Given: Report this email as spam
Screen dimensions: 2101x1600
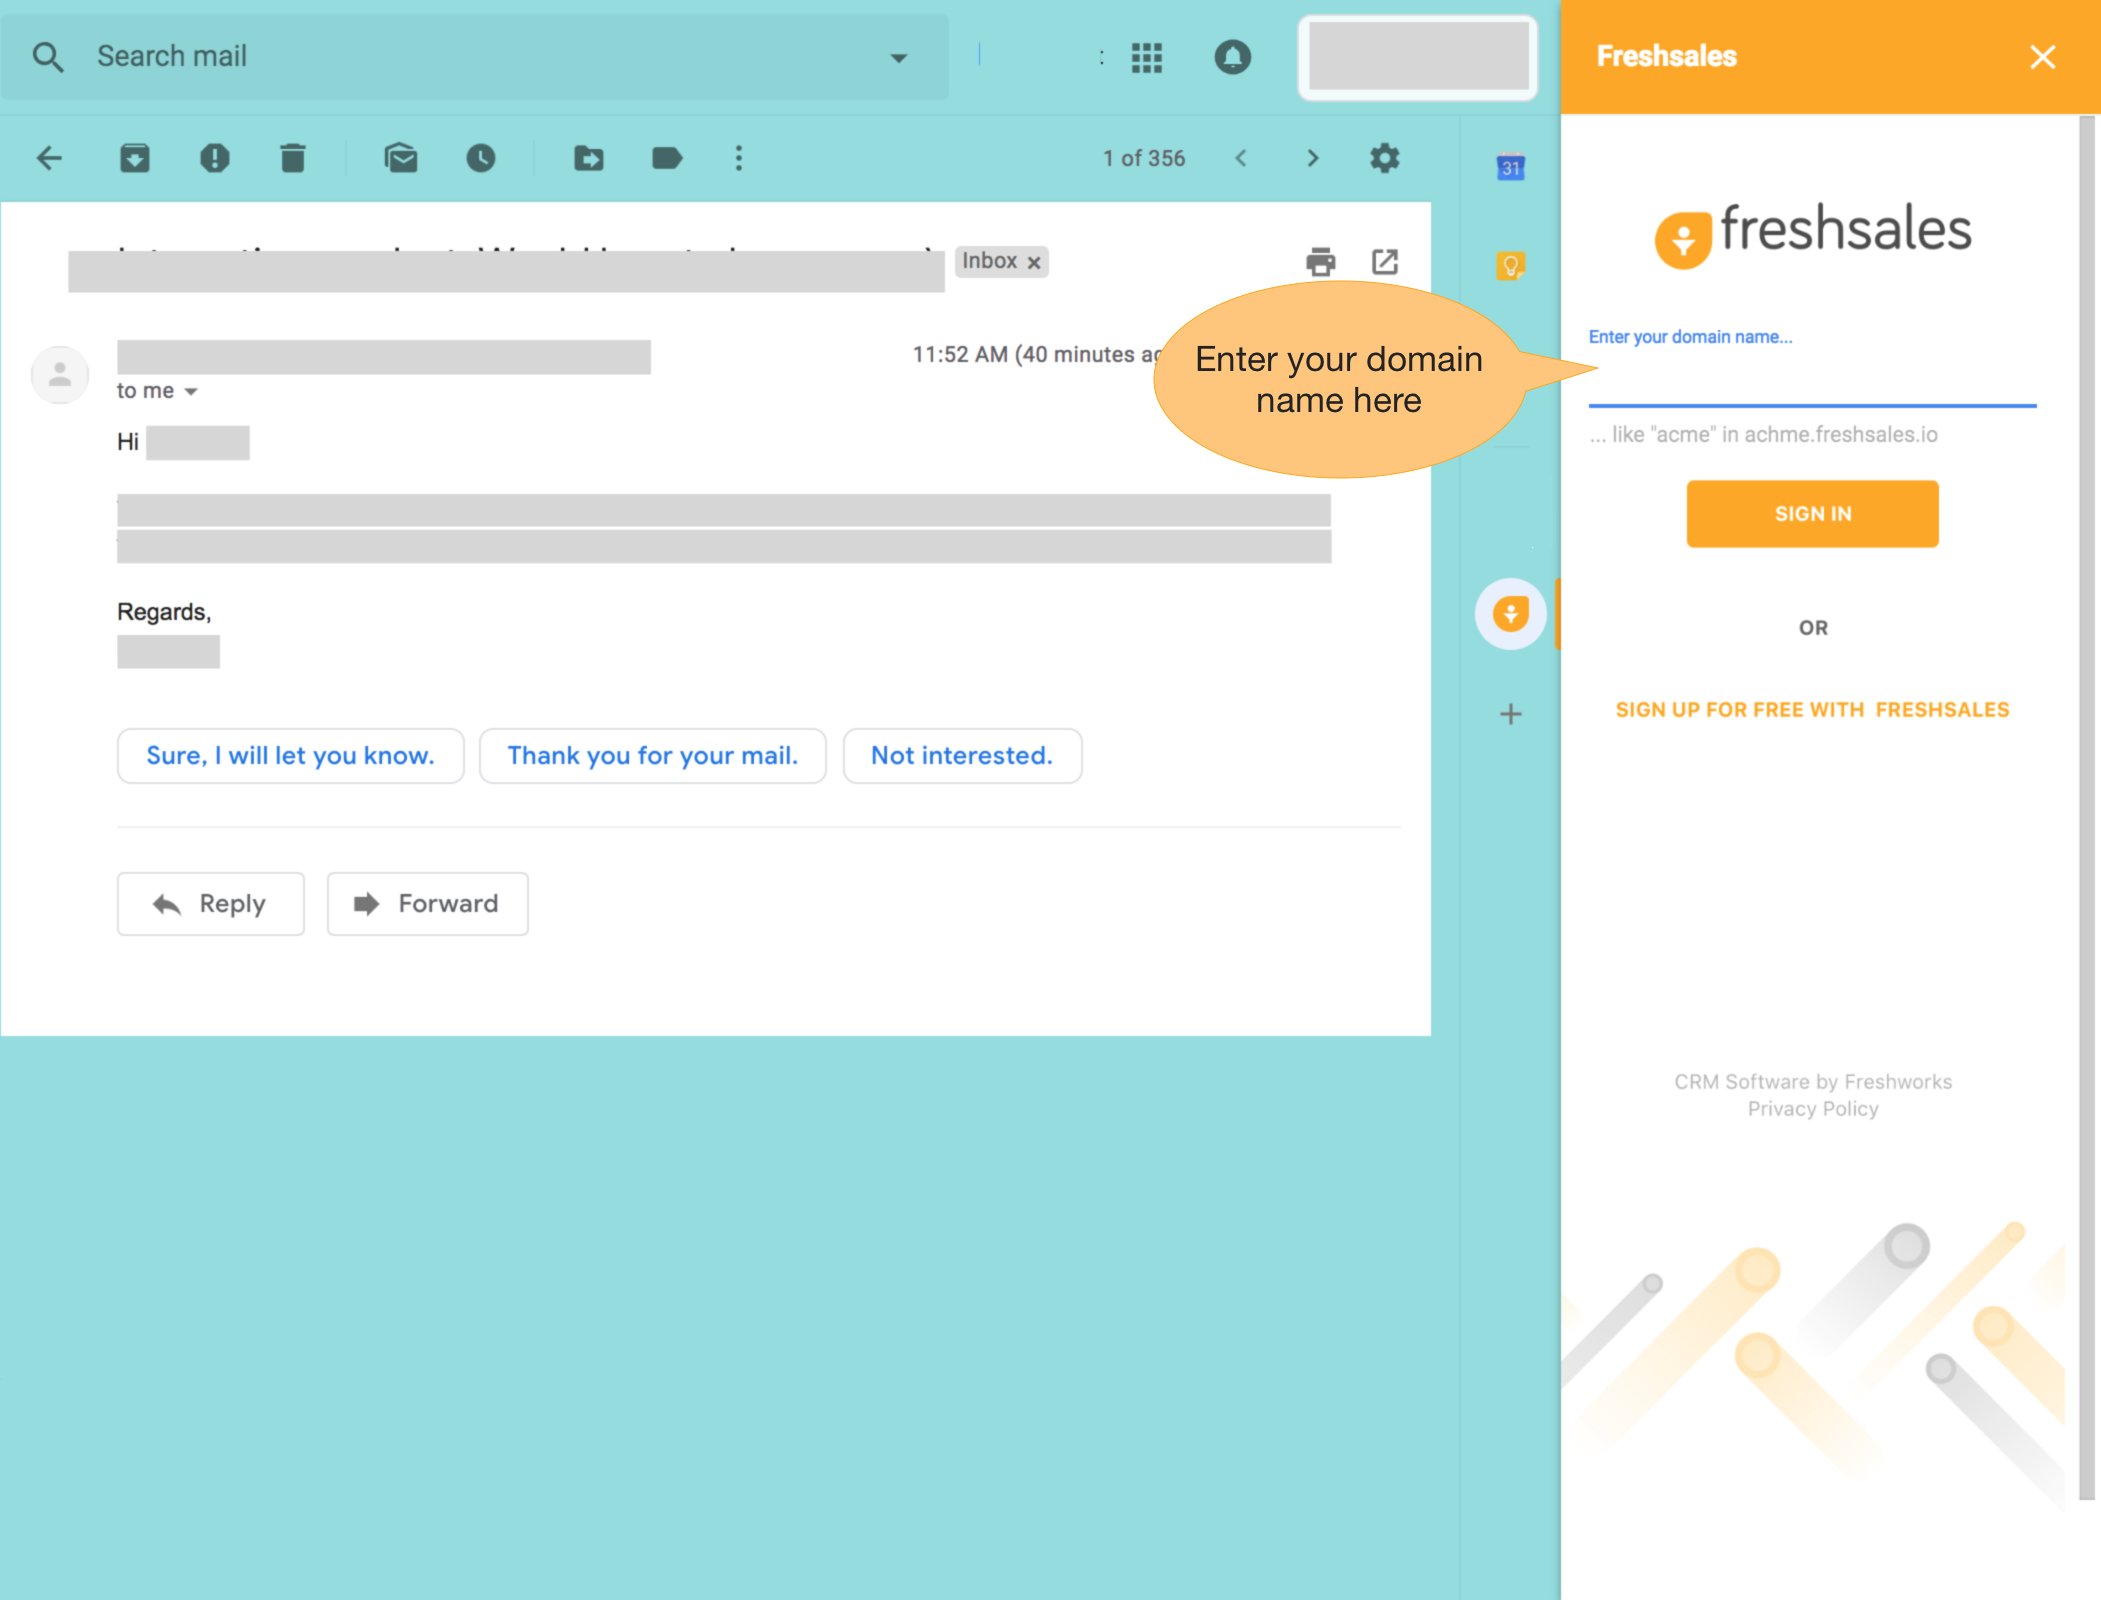Looking at the screenshot, I should click(x=214, y=158).
